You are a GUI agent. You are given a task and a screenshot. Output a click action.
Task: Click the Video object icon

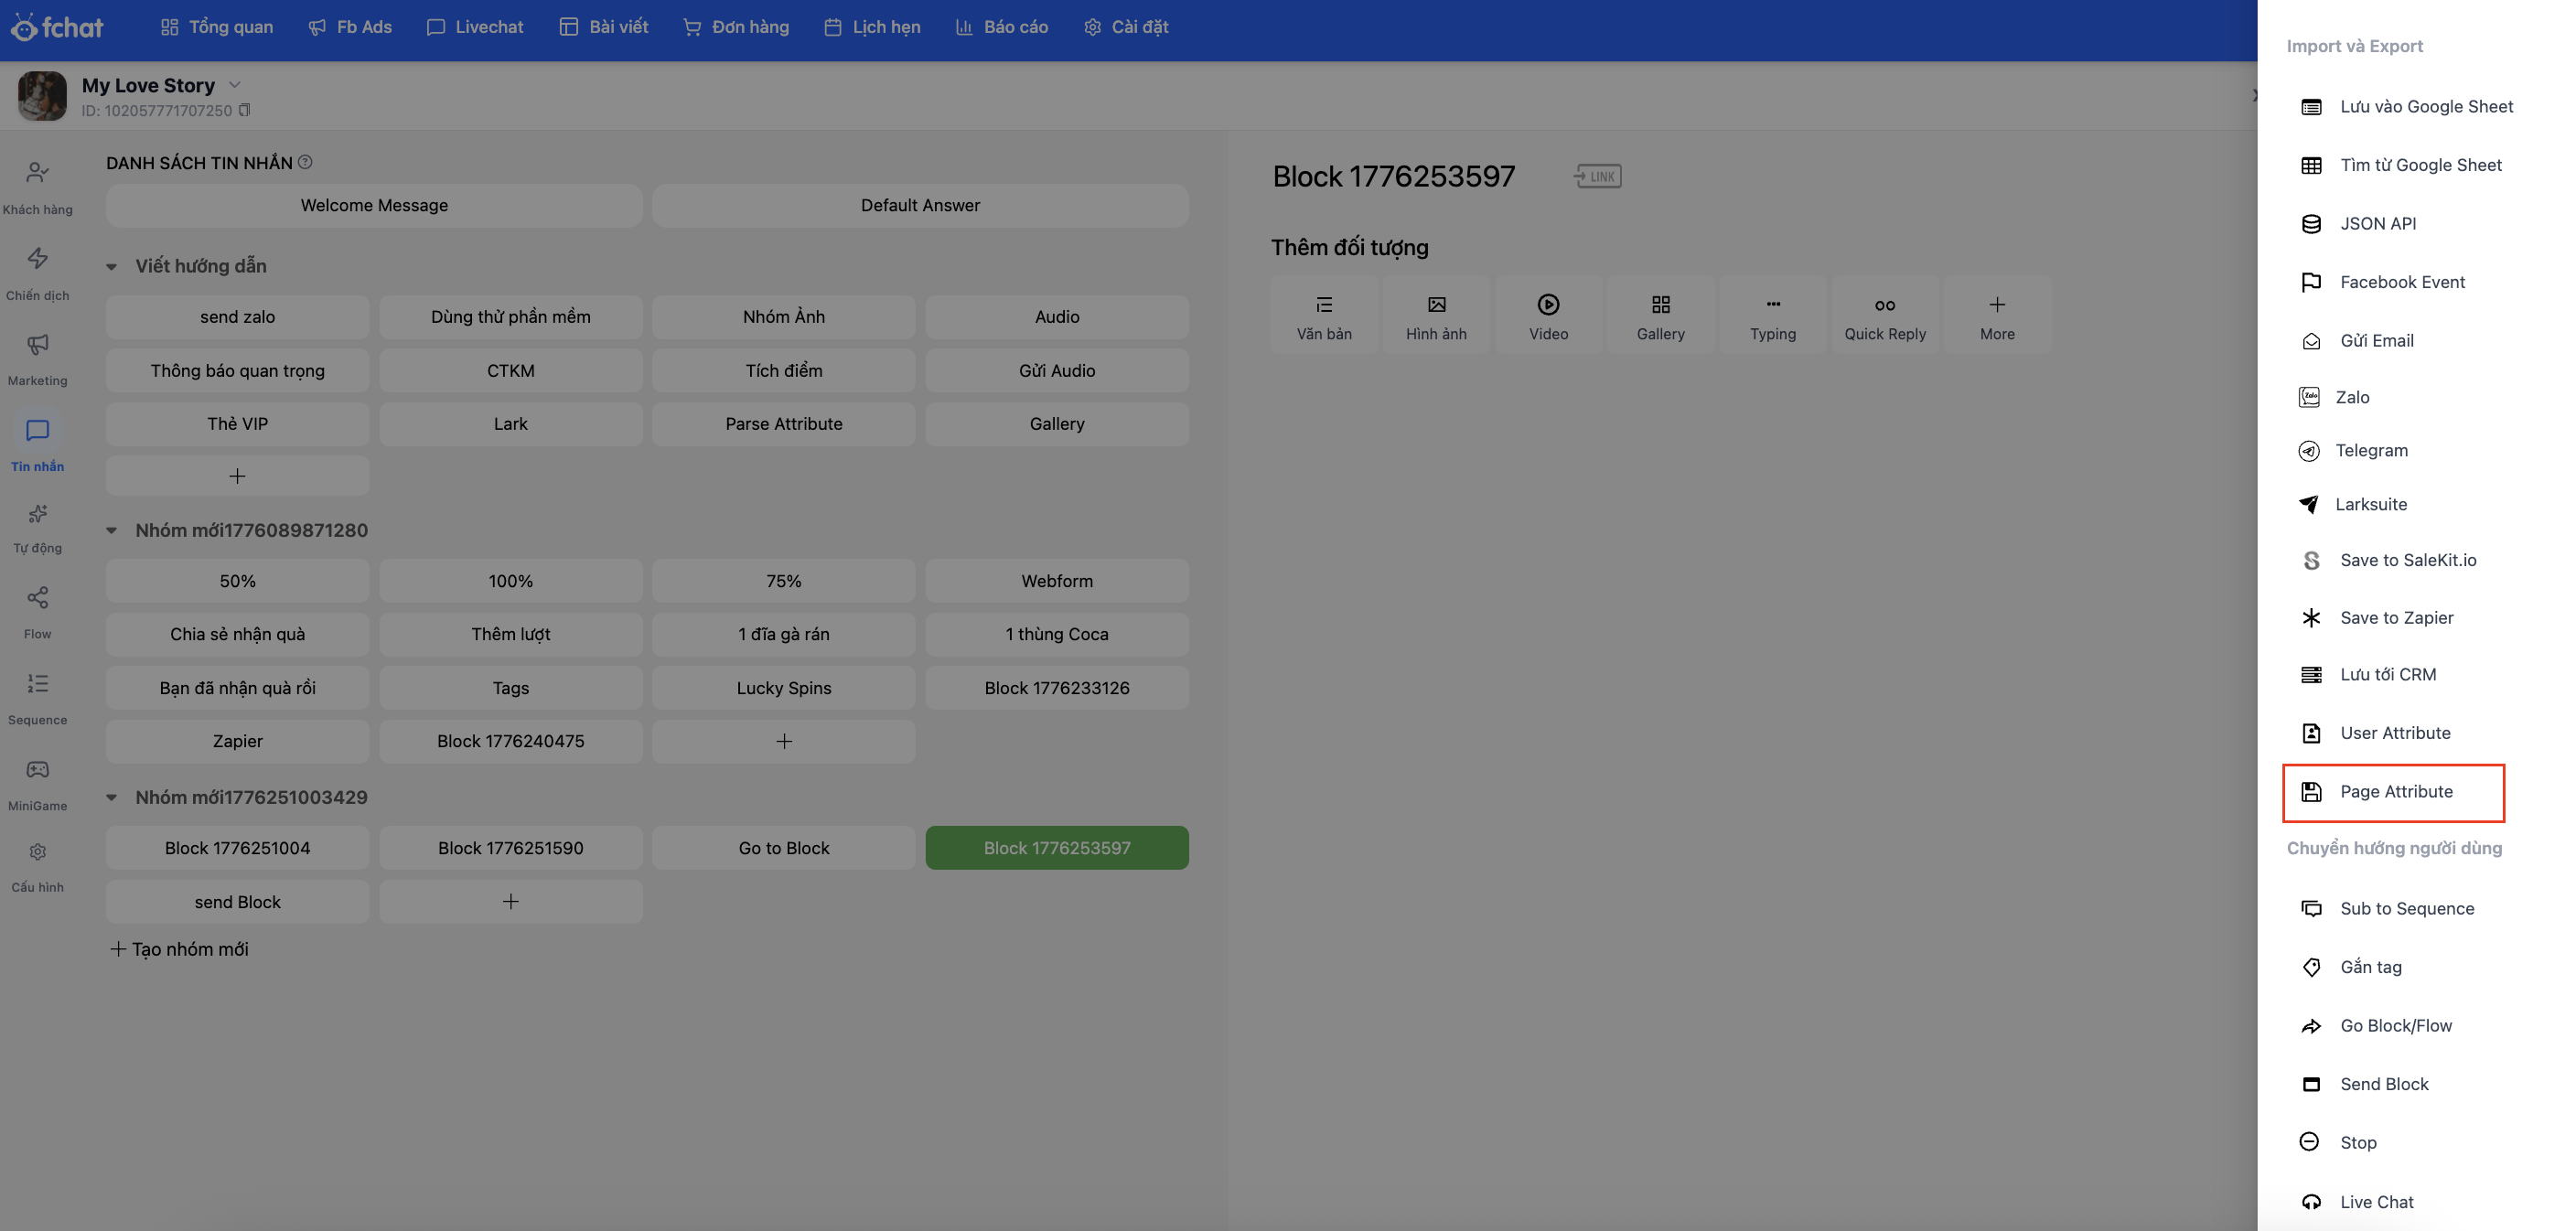tap(1548, 305)
